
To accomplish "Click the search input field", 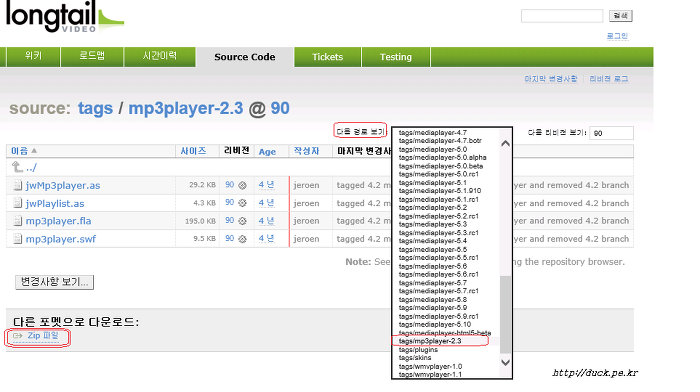I will tap(562, 16).
